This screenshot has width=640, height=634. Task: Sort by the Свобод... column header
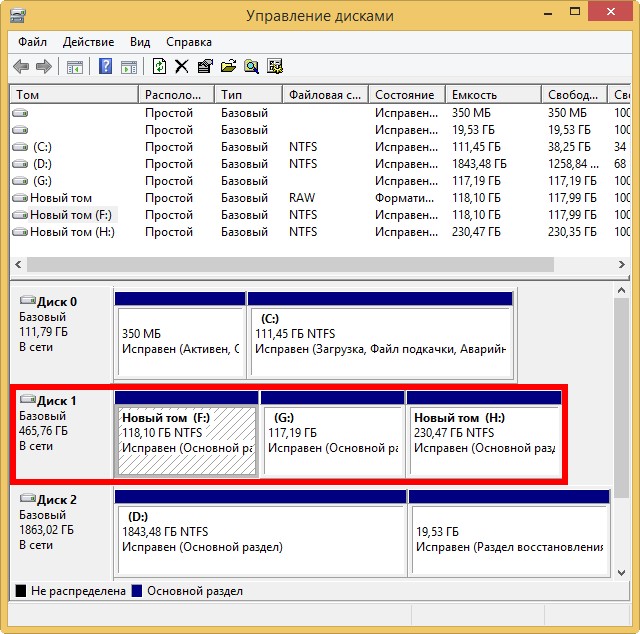click(x=574, y=95)
